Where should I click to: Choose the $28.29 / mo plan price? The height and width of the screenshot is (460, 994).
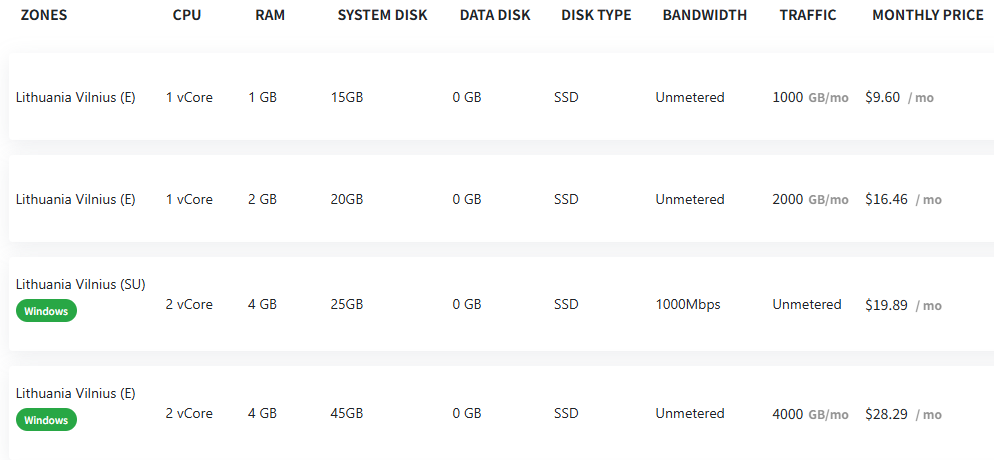point(903,414)
